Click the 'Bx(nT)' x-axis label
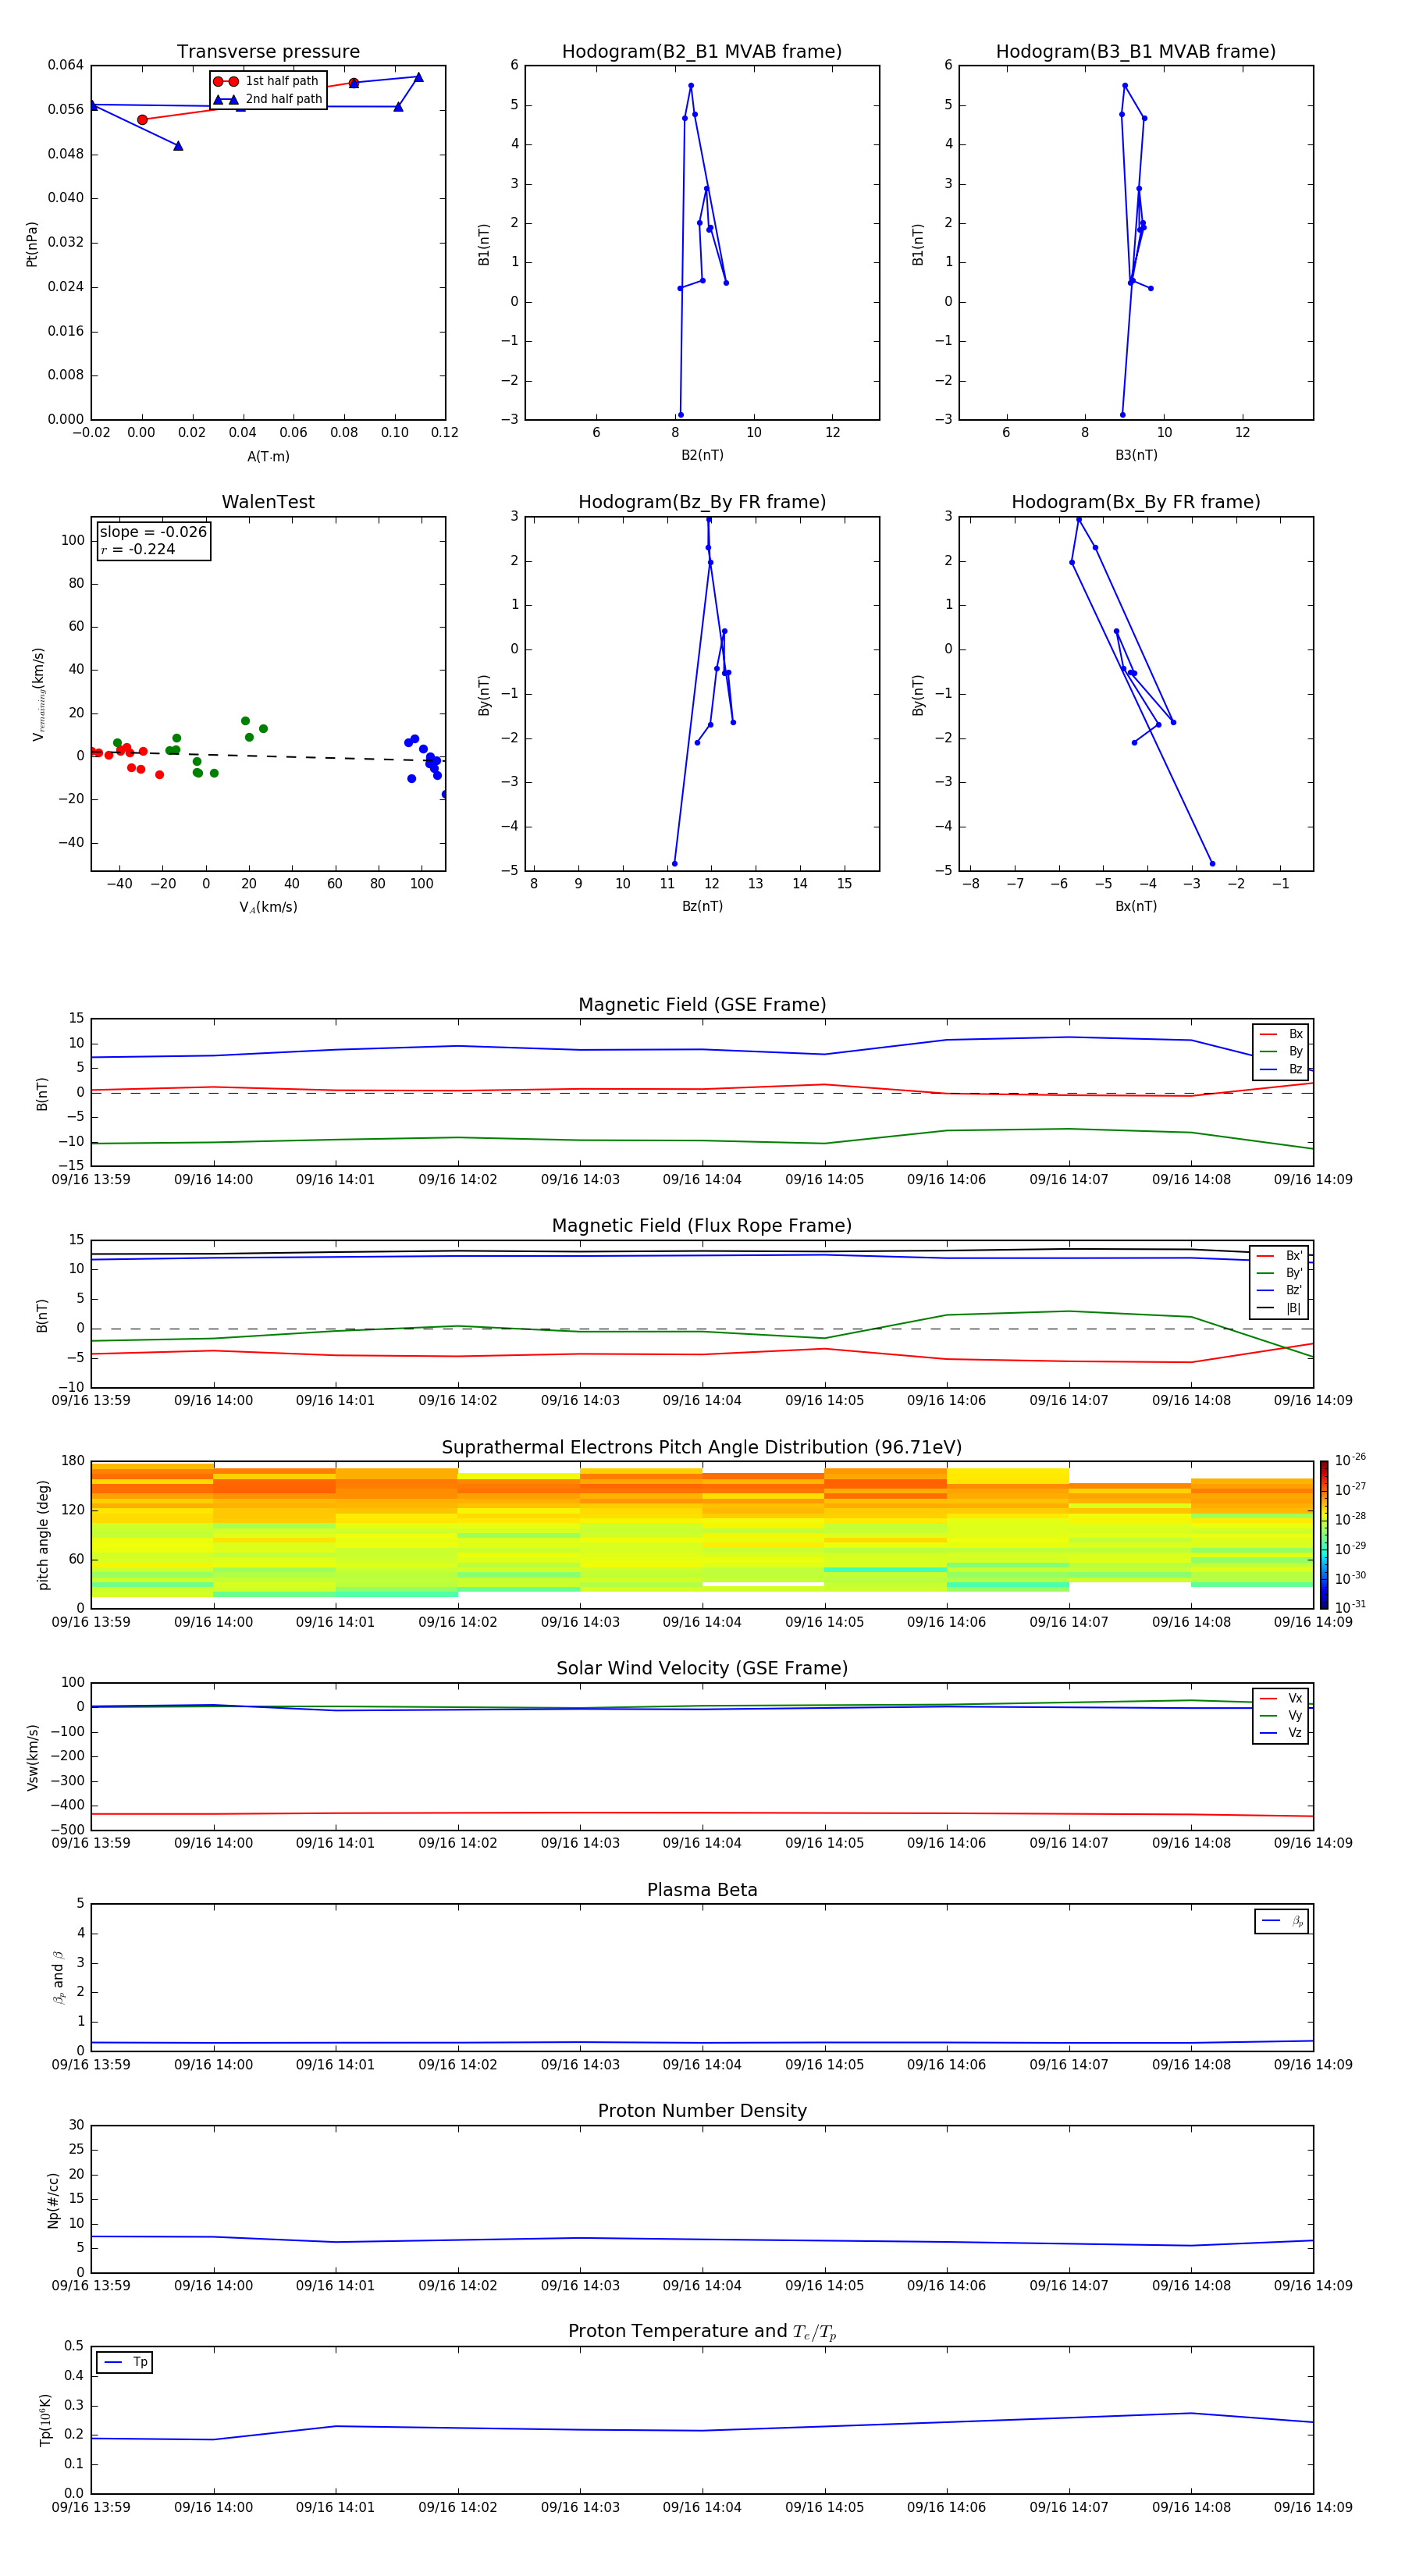This screenshot has height=2576, width=1405. coord(1136,906)
